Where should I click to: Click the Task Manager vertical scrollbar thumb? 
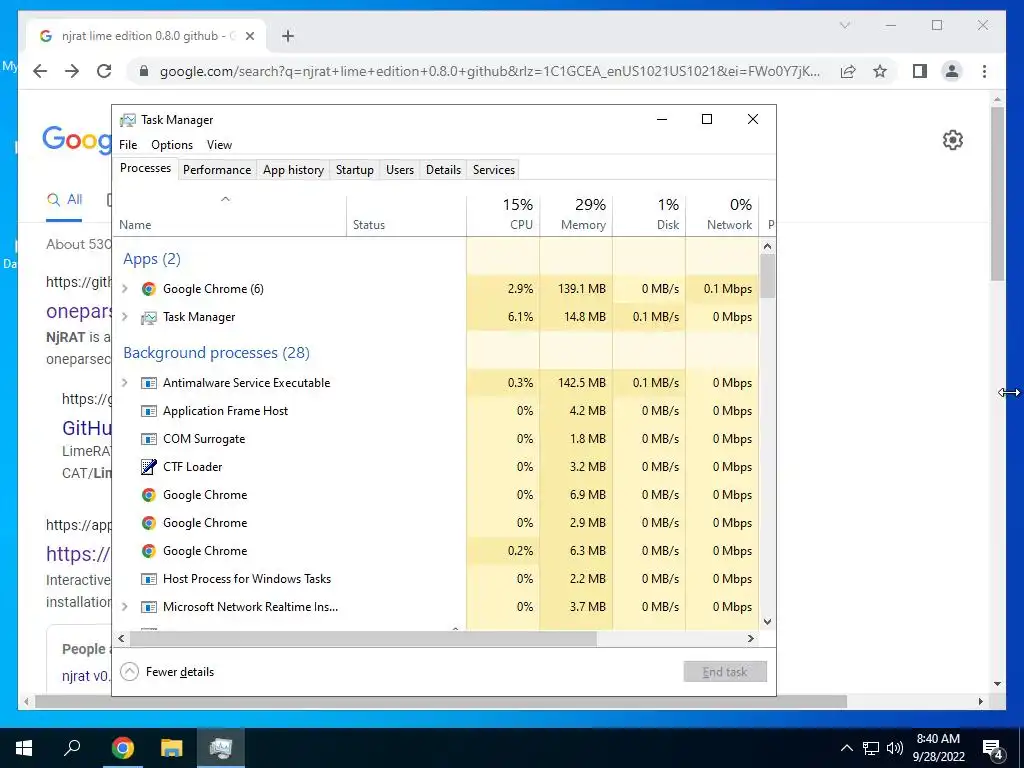tap(767, 276)
